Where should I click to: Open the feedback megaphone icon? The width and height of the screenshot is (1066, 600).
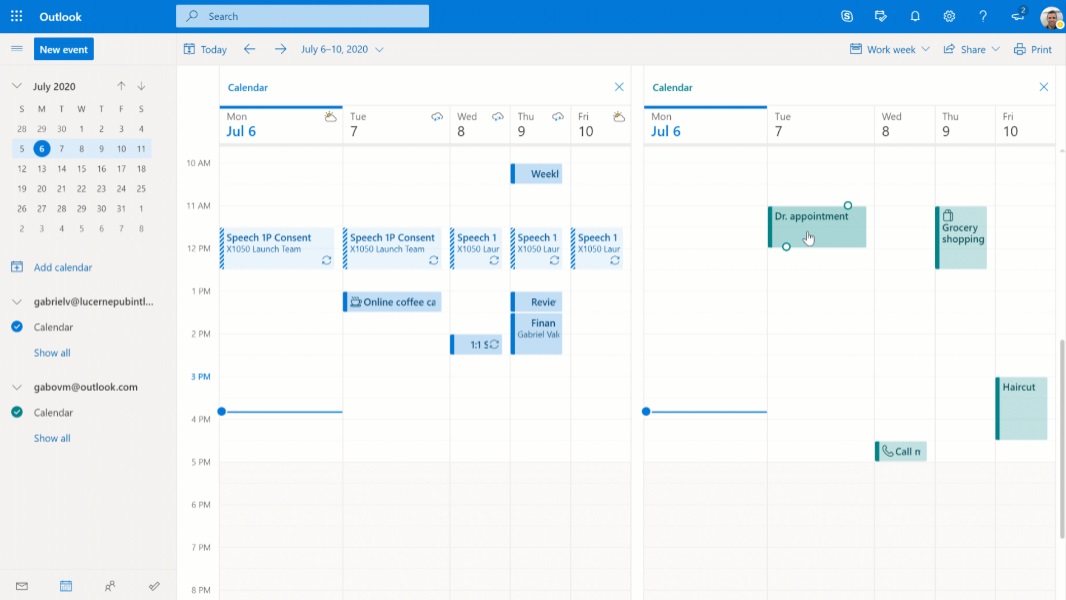click(1018, 16)
